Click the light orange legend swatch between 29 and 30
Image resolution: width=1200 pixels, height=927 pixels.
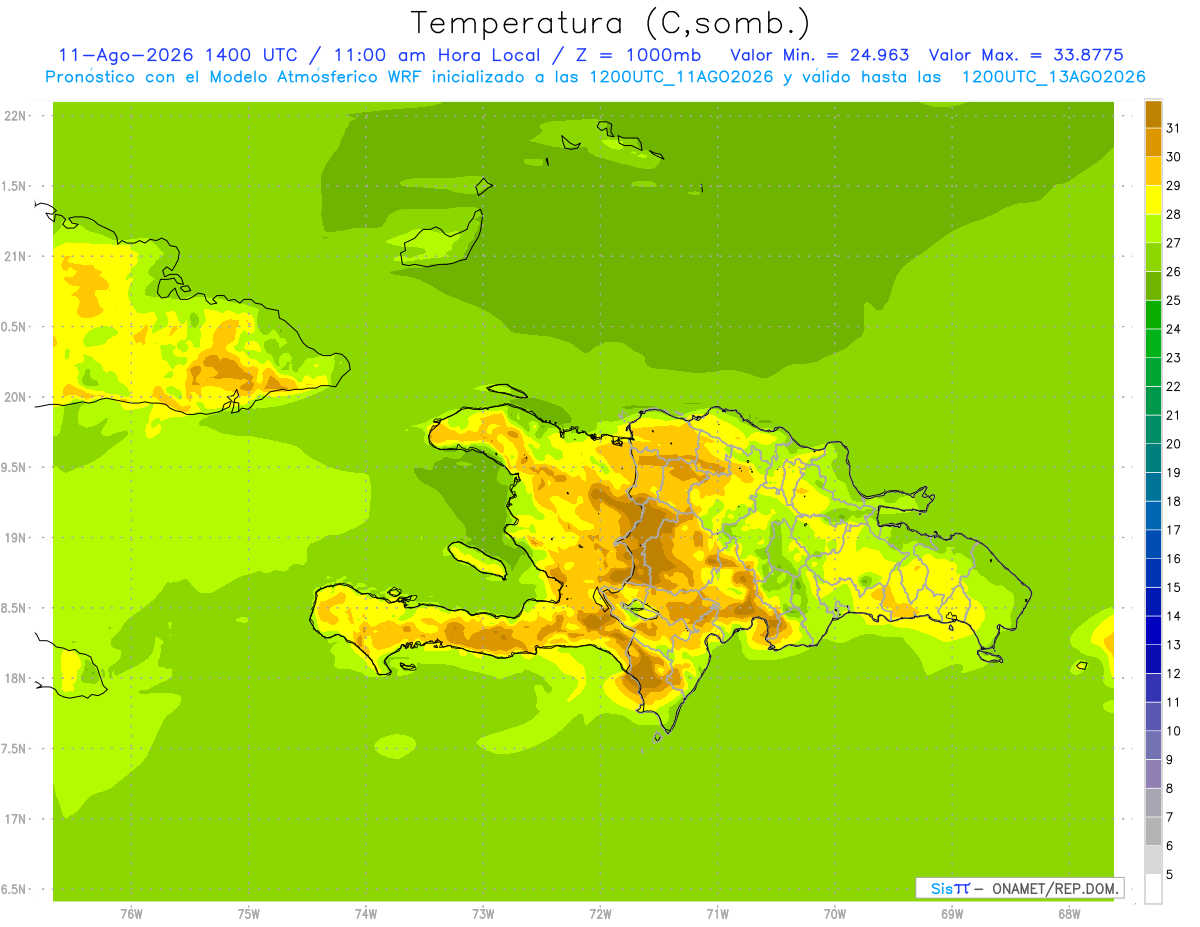1153,171
